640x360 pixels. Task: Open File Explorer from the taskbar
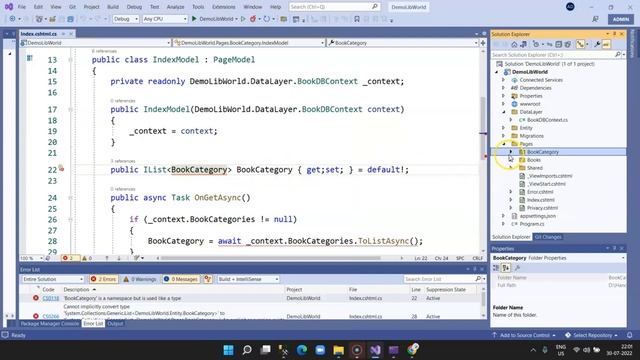[x=338, y=350]
